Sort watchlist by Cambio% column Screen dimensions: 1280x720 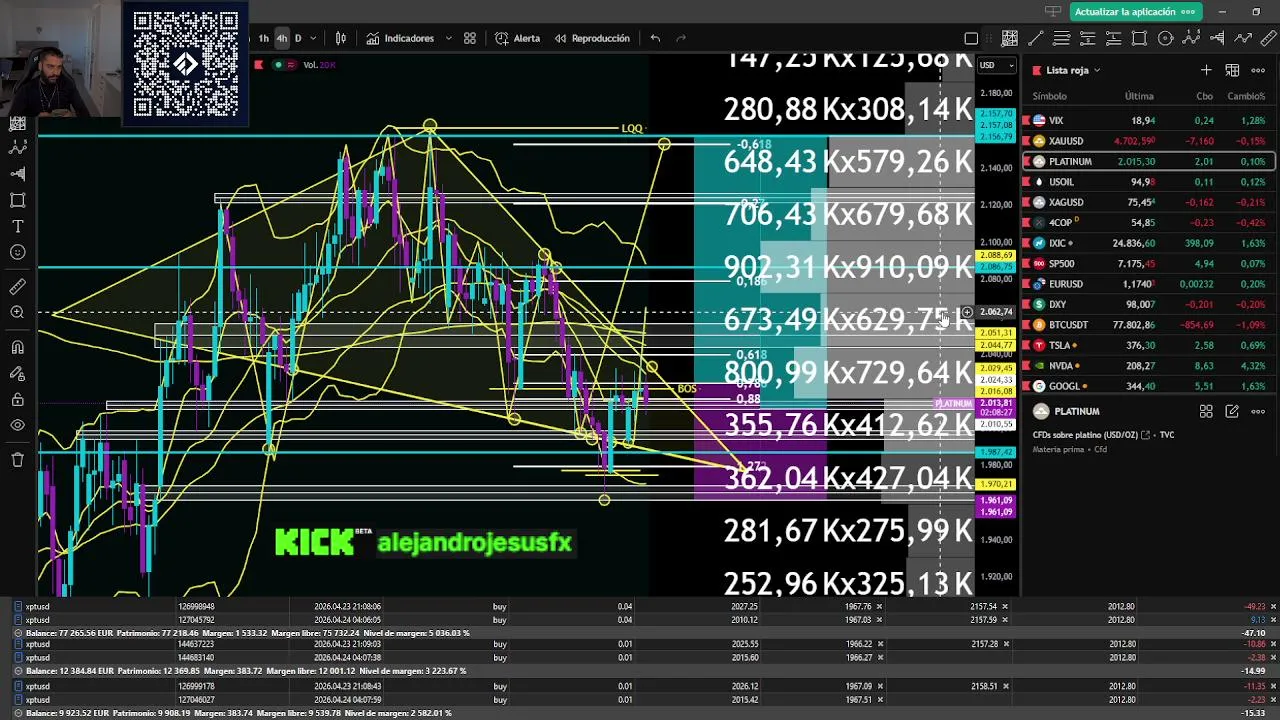(1246, 96)
